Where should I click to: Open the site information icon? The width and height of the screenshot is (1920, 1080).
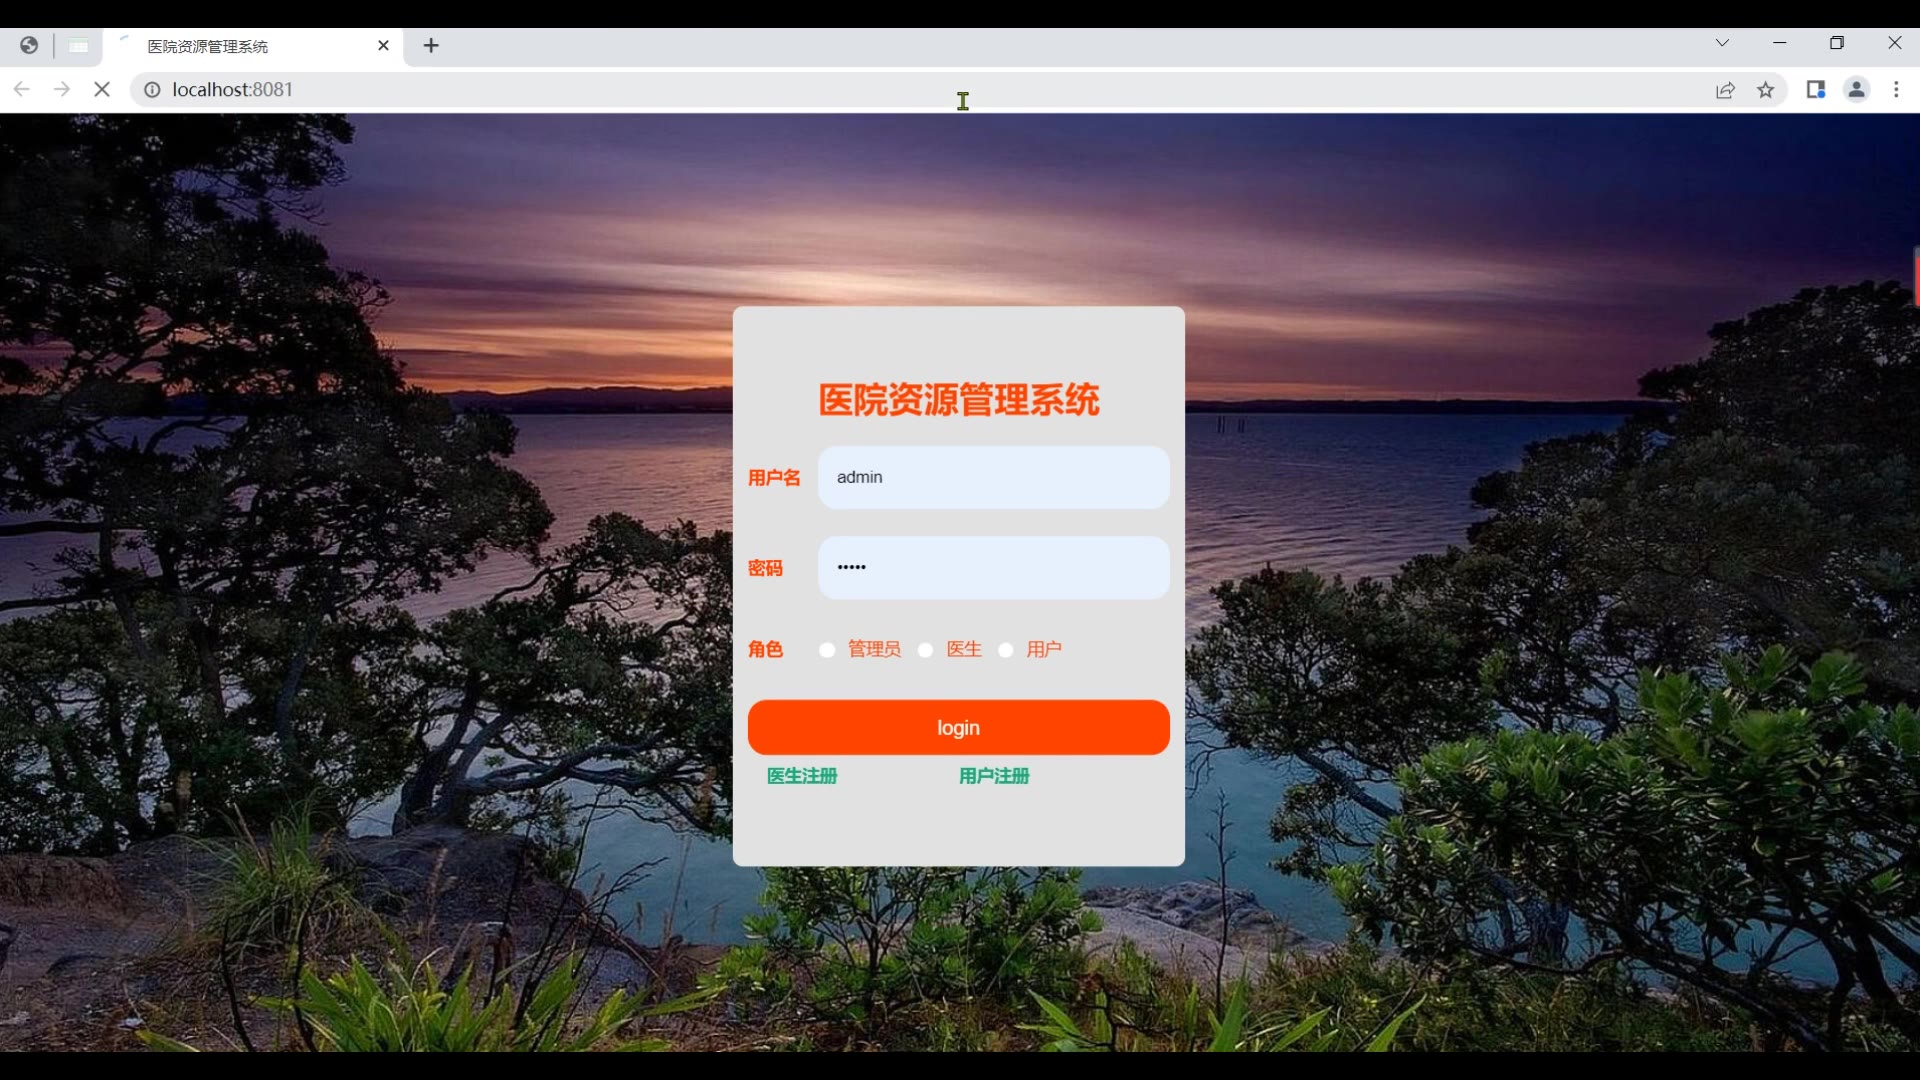152,90
